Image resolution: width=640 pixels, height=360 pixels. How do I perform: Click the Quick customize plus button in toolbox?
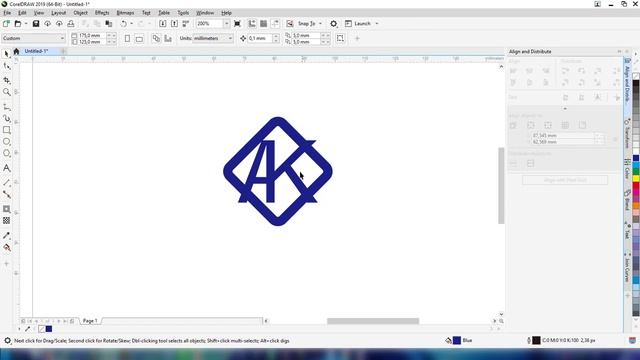point(7,264)
